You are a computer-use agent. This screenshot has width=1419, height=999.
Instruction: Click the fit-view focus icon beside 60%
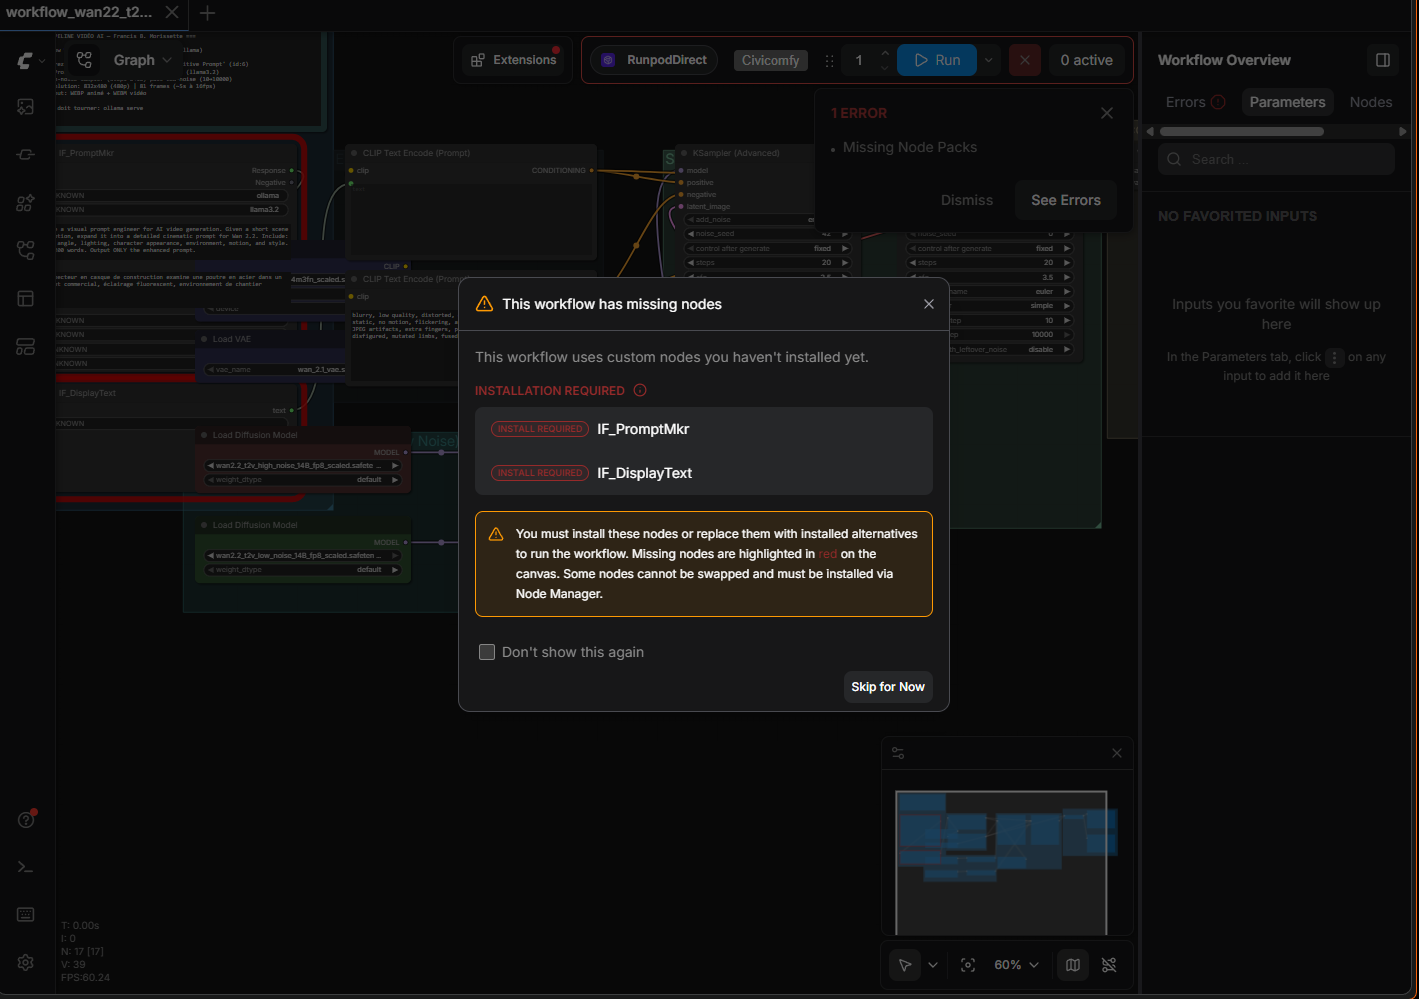click(x=968, y=965)
